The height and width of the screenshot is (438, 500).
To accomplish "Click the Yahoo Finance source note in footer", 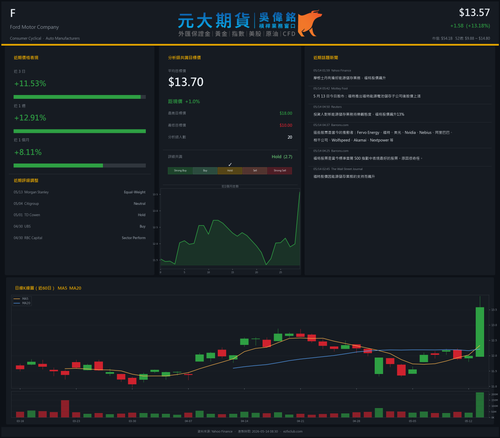I will pyautogui.click(x=215, y=431).
